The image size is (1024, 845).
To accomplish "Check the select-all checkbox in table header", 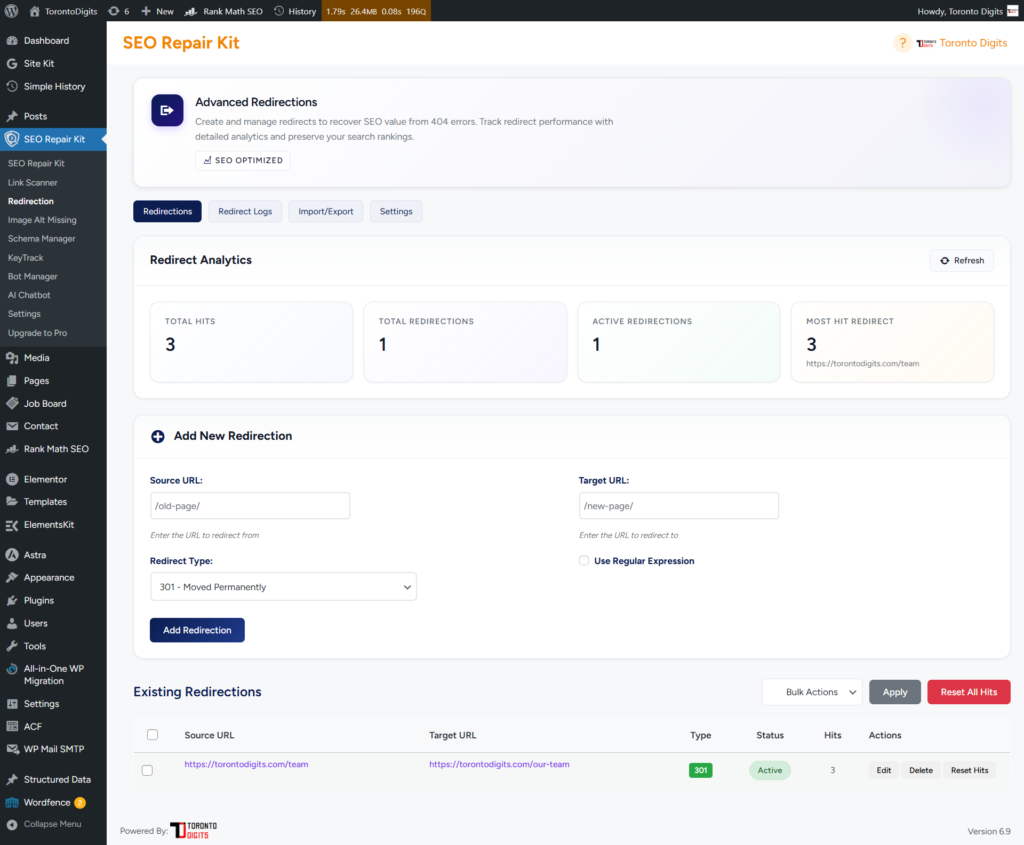I will [153, 735].
